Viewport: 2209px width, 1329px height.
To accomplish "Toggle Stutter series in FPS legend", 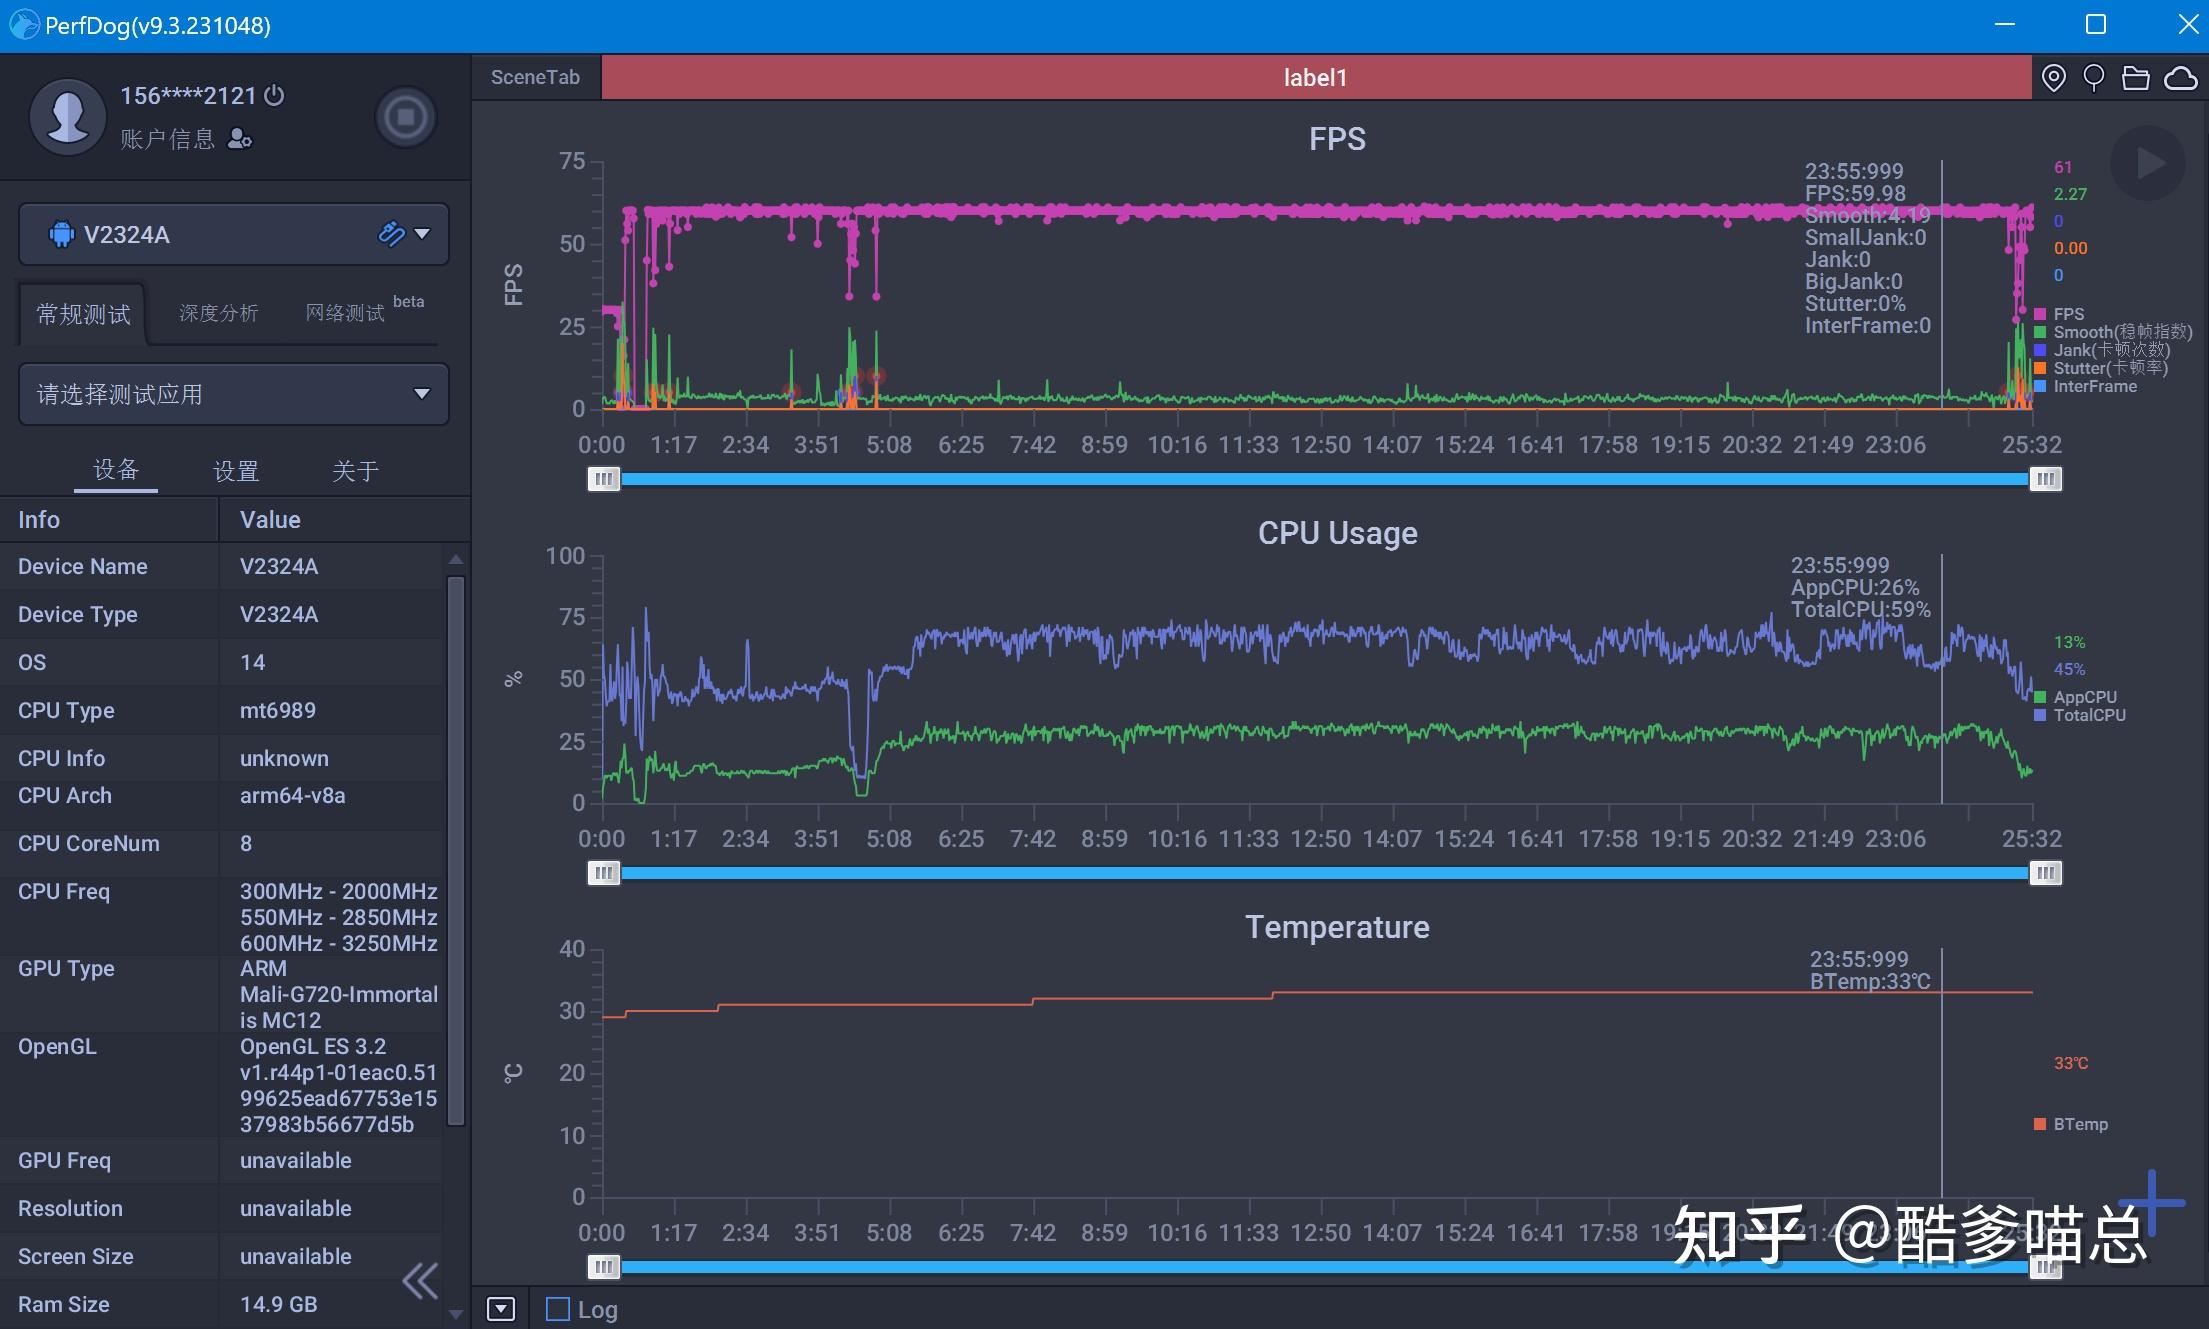I will [2101, 368].
